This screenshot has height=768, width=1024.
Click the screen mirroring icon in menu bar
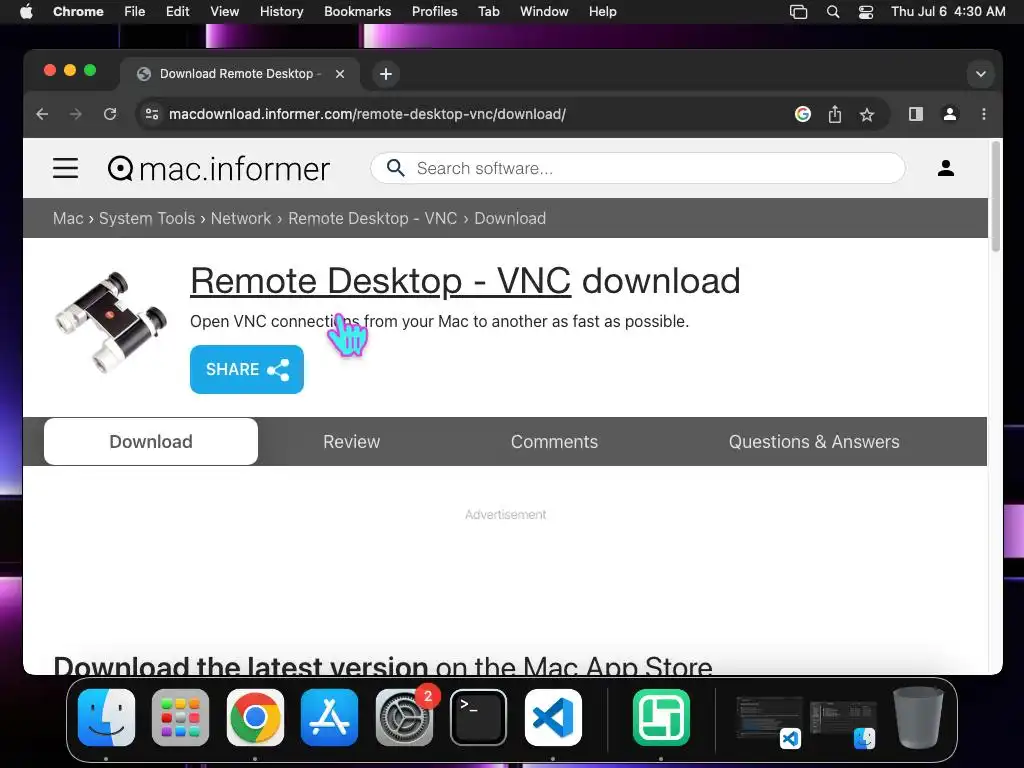(x=798, y=12)
